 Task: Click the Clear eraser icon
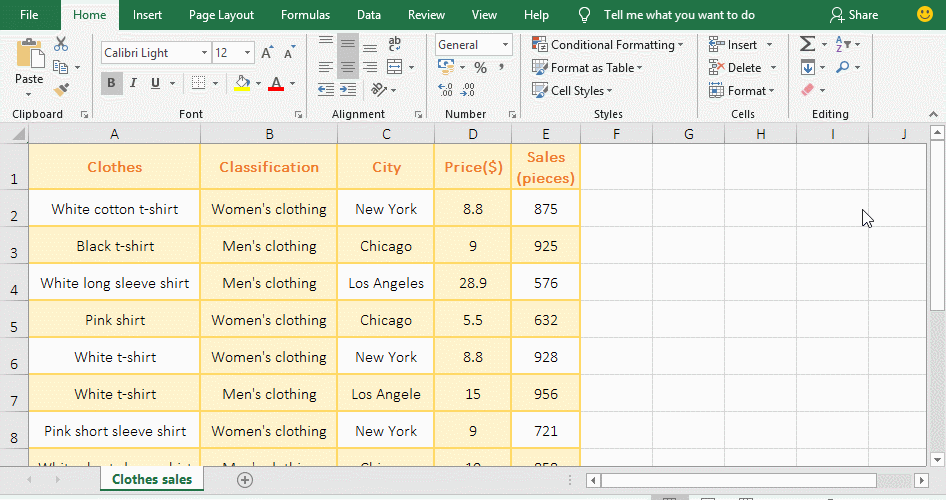[807, 90]
